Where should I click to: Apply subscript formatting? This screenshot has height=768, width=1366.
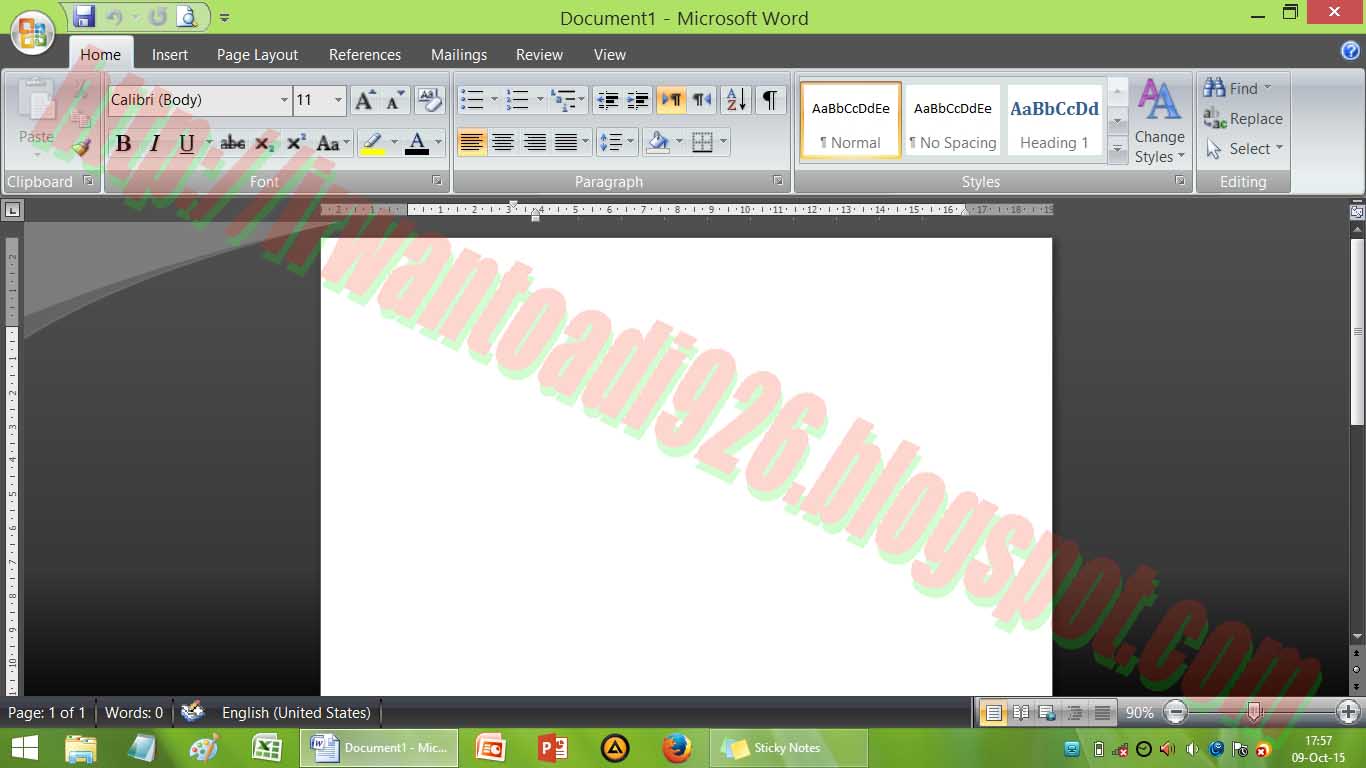264,143
